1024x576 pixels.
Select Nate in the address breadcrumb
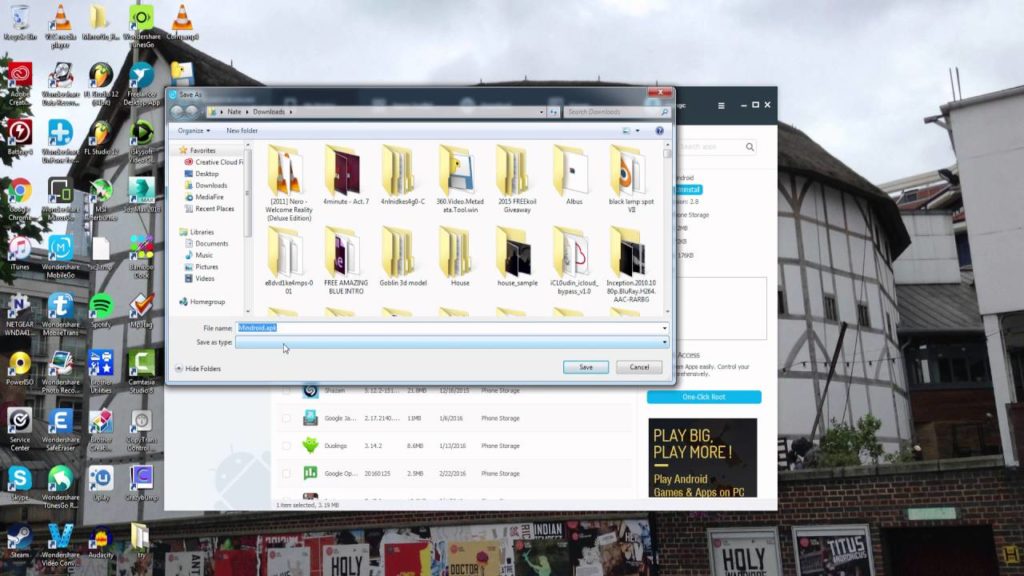point(234,112)
